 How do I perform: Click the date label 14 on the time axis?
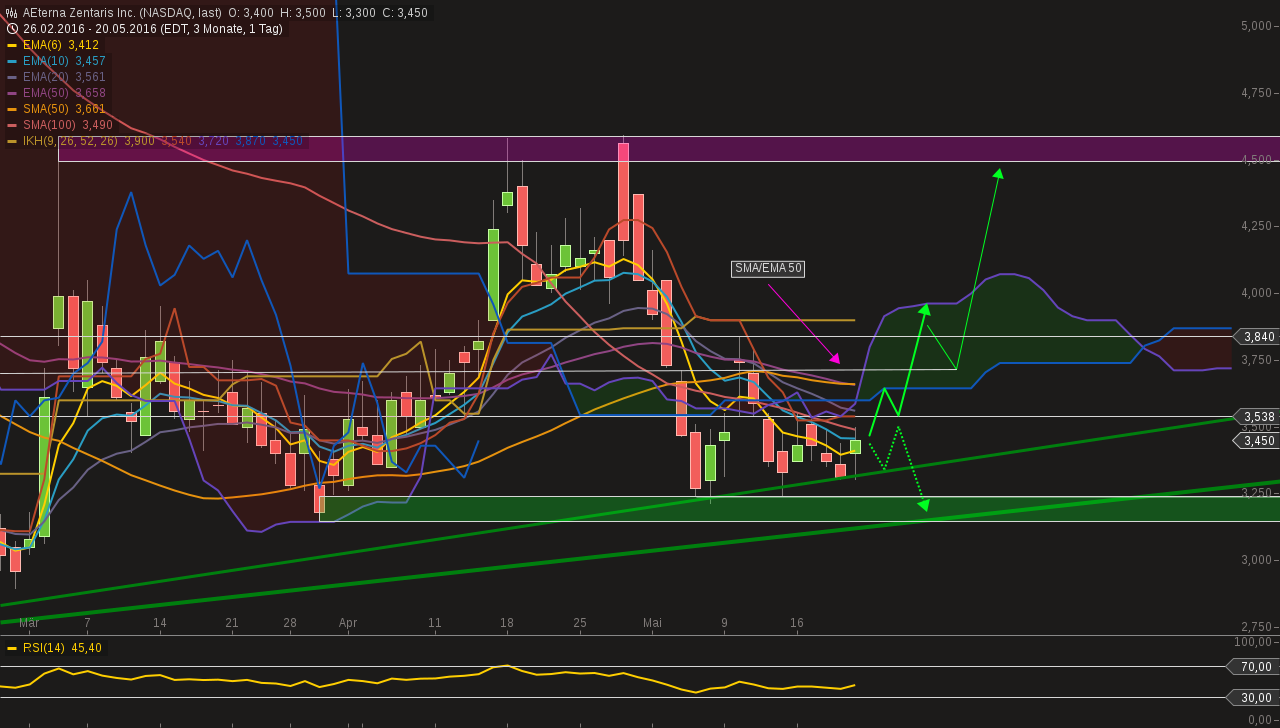(x=160, y=623)
